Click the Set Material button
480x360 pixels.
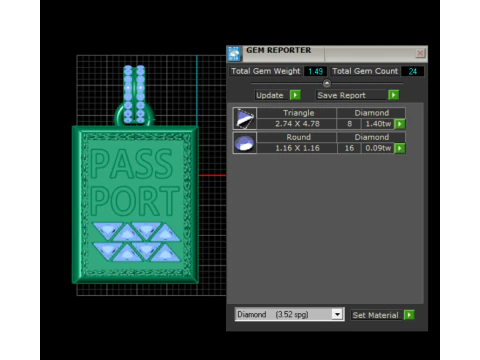(x=375, y=315)
